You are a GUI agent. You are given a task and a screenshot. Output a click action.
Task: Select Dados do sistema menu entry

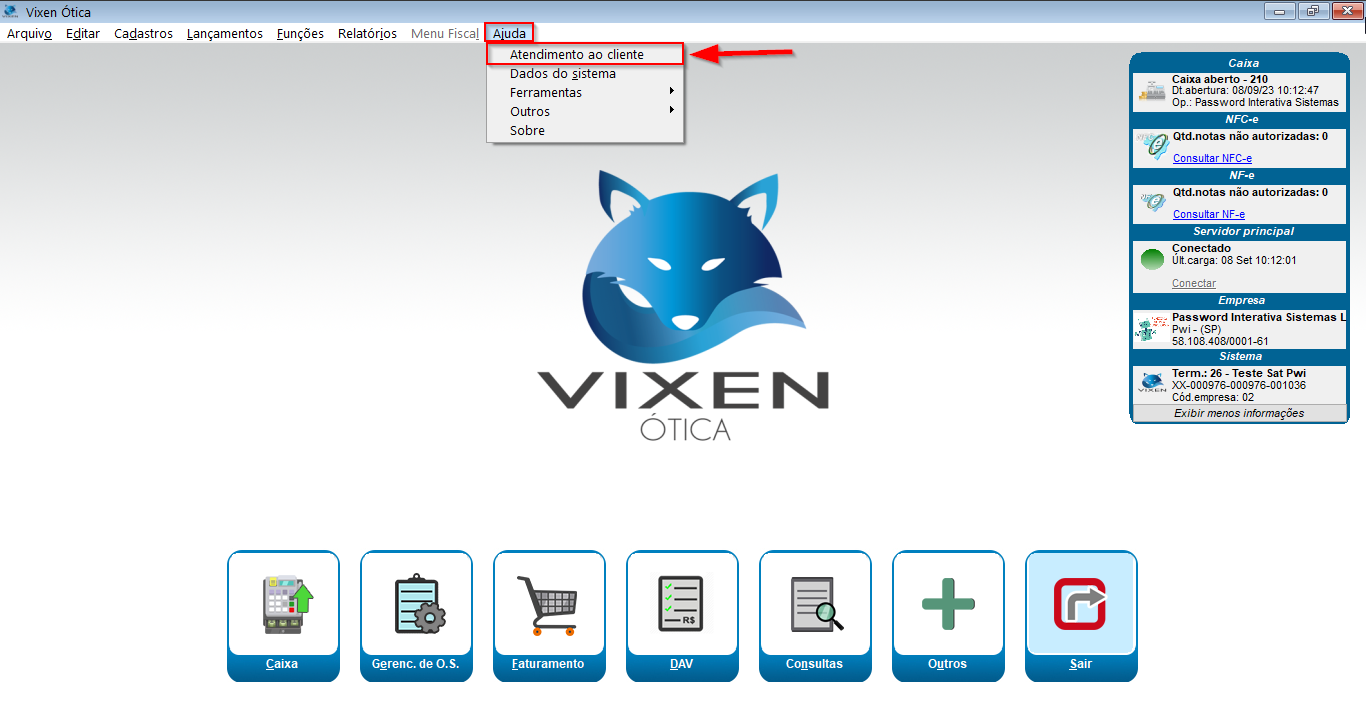(x=585, y=73)
